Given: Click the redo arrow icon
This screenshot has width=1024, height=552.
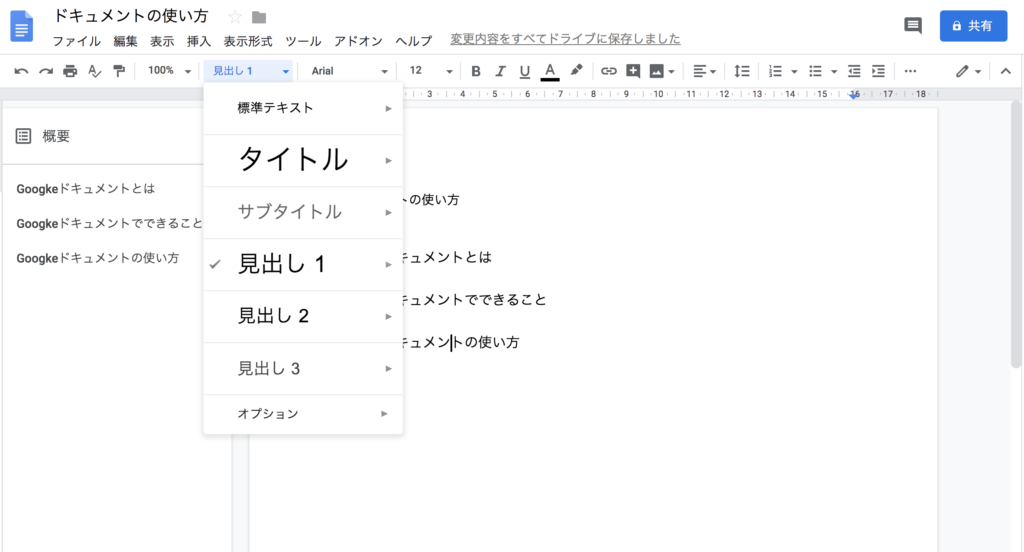Looking at the screenshot, I should (x=46, y=71).
